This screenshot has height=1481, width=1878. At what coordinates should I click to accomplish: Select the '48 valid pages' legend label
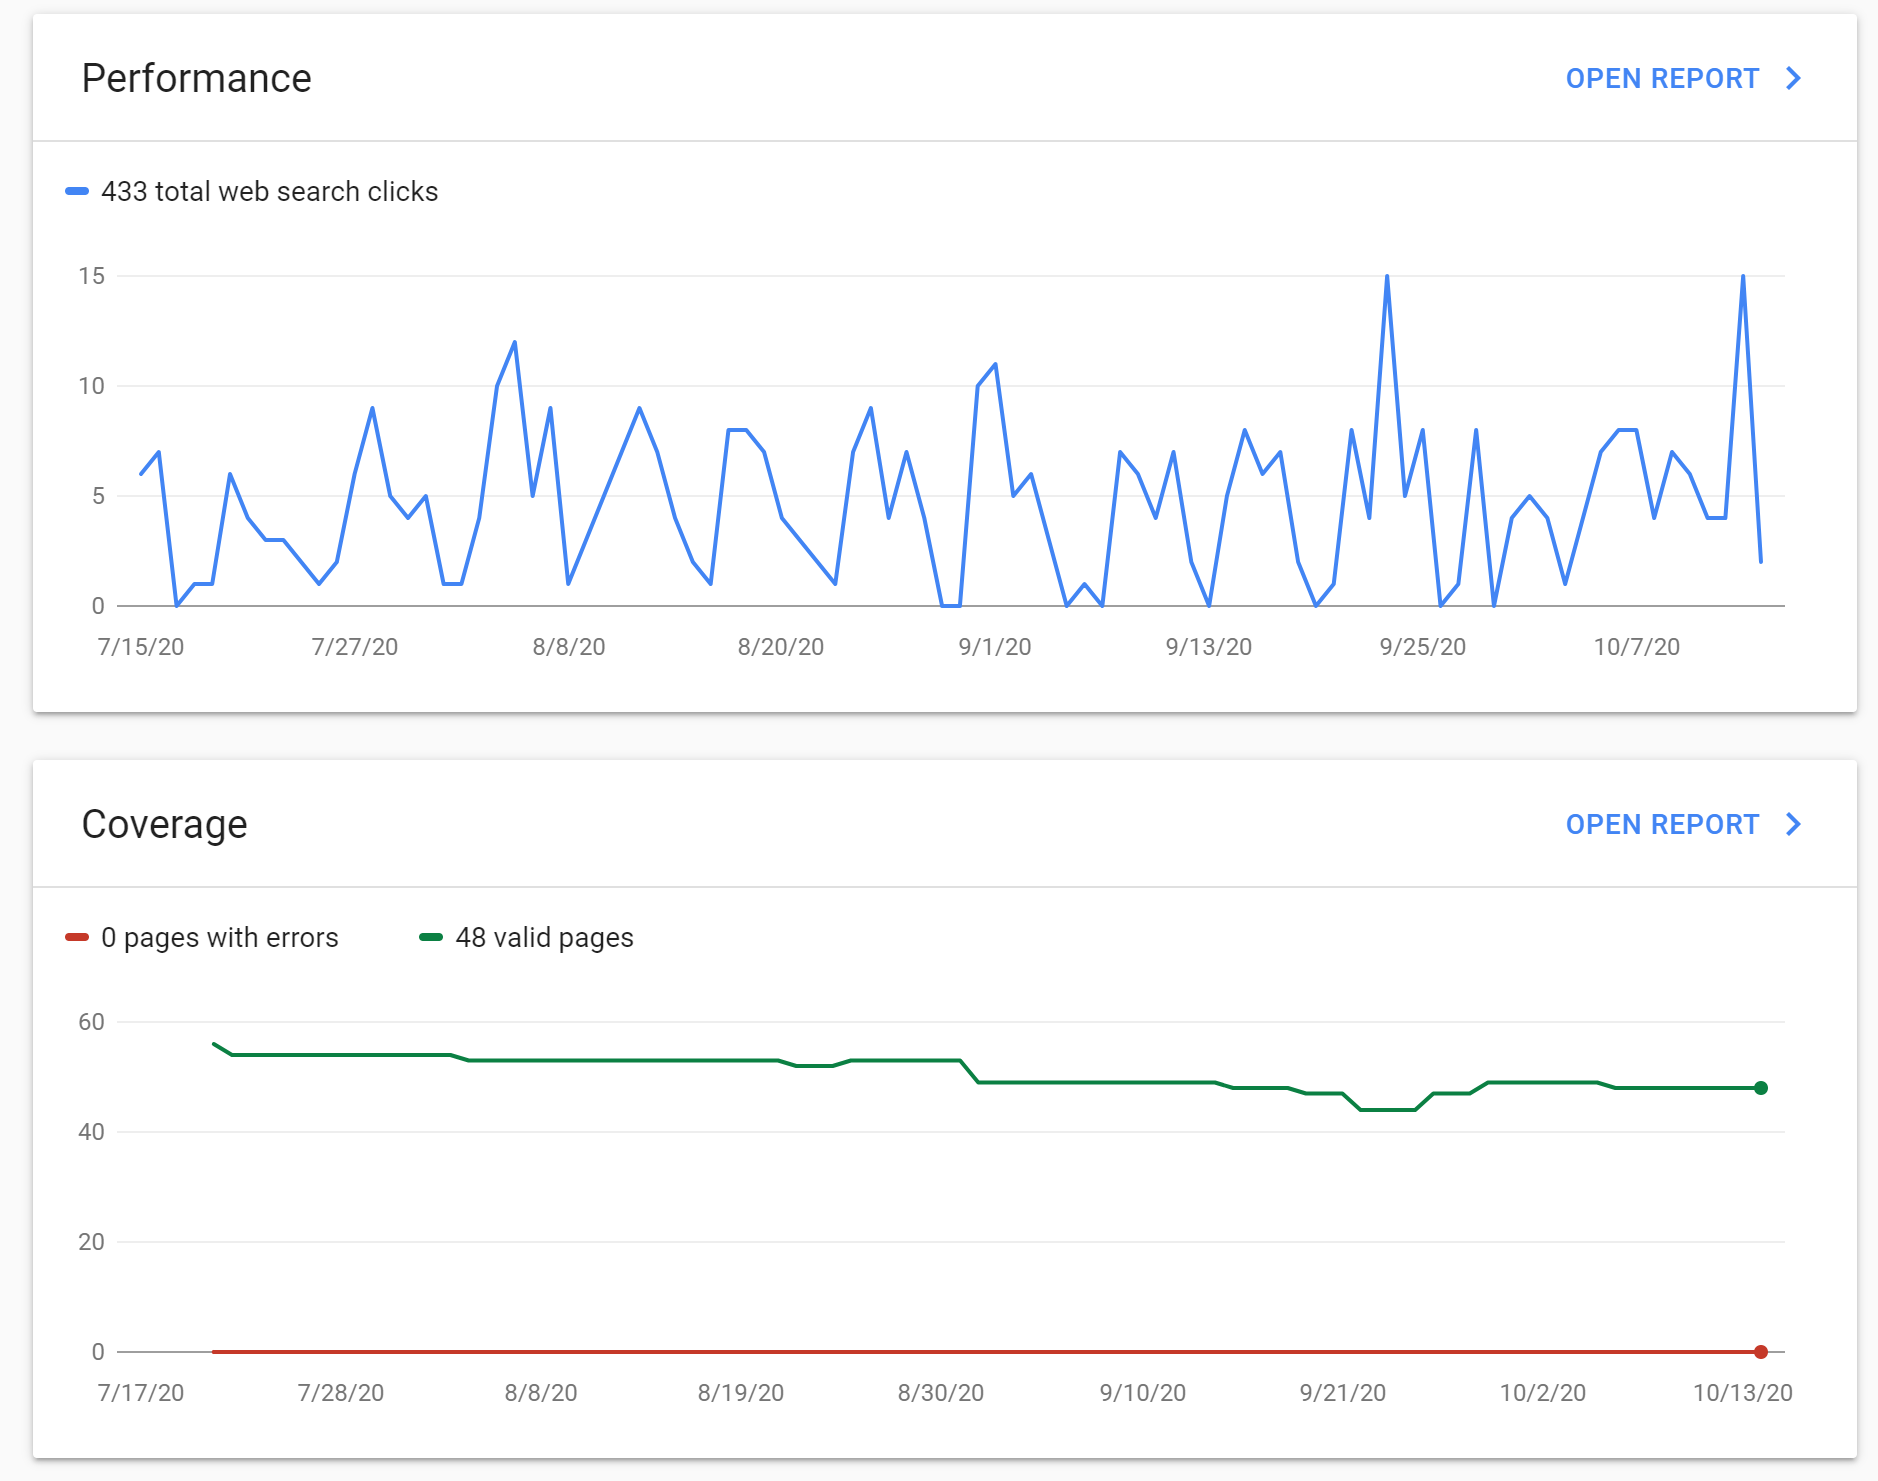point(544,937)
